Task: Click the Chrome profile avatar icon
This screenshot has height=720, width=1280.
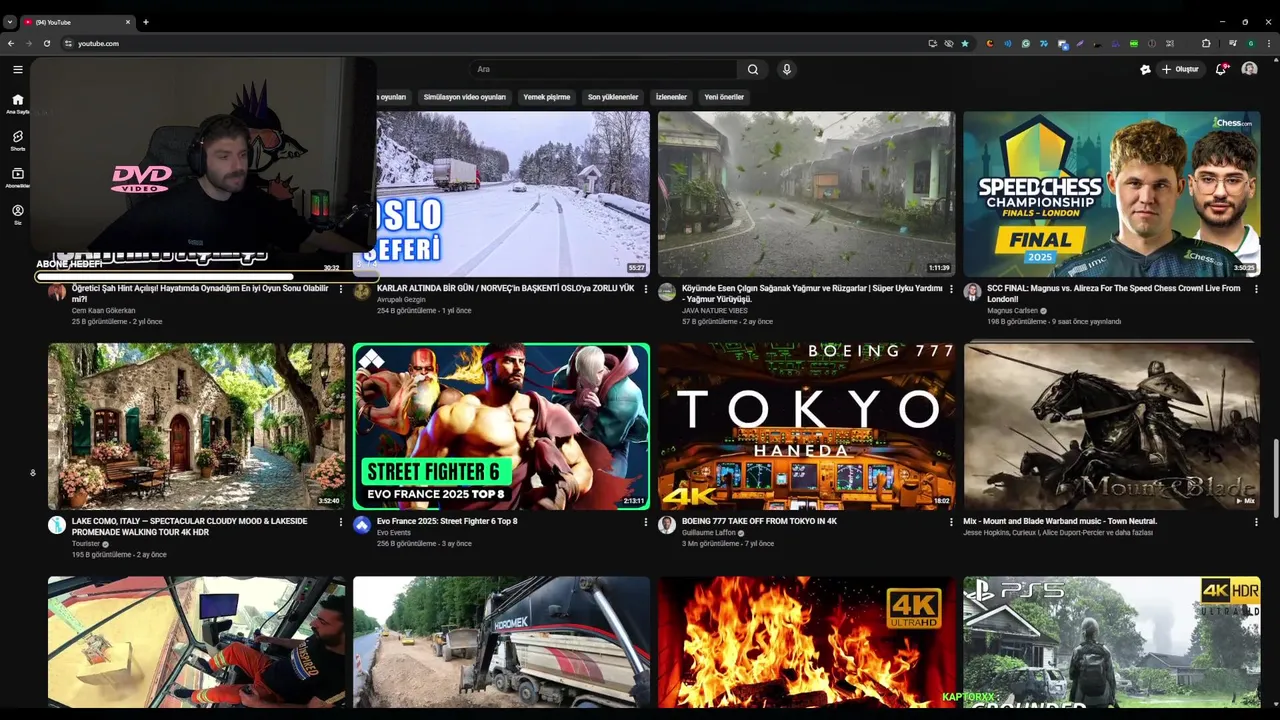Action: click(1250, 43)
